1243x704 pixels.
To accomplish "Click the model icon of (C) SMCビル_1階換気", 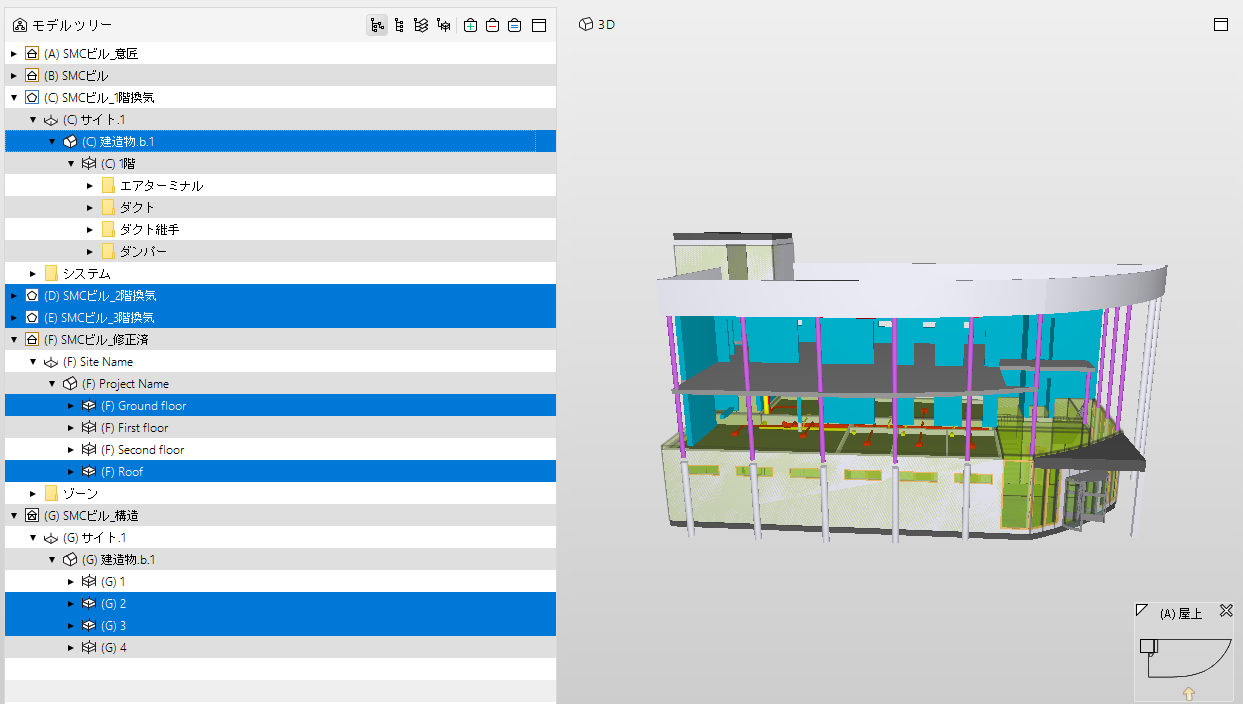I will point(32,97).
